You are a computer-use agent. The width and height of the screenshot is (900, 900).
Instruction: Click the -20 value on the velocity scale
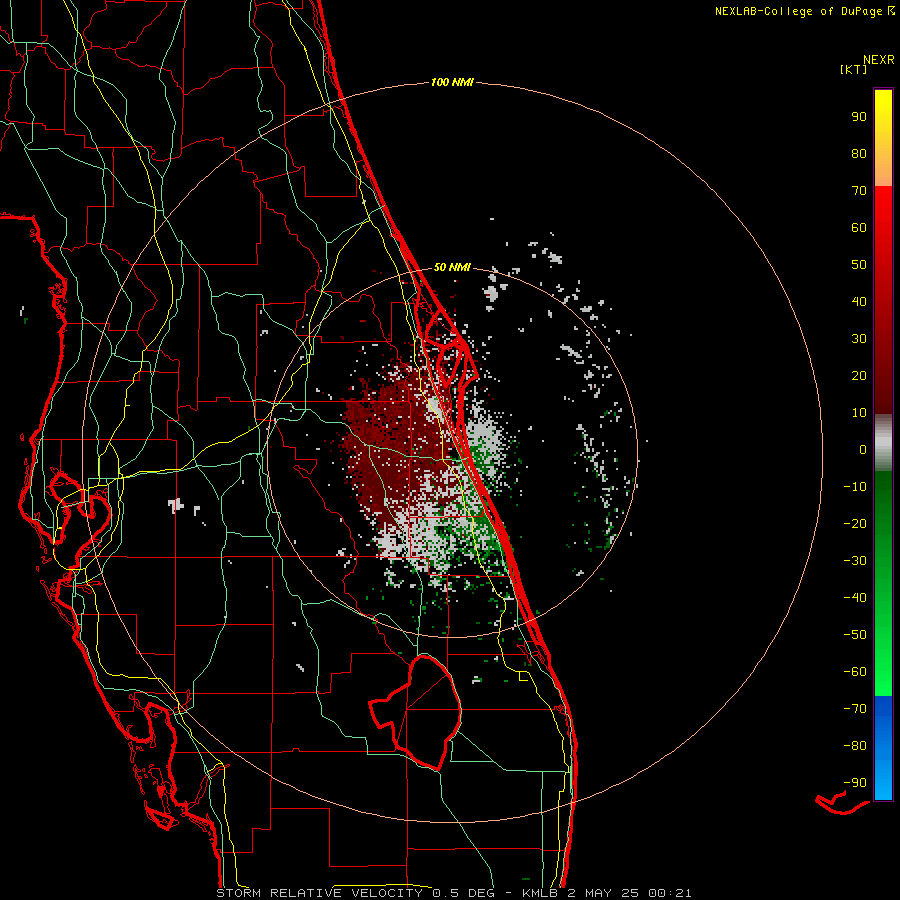(855, 524)
